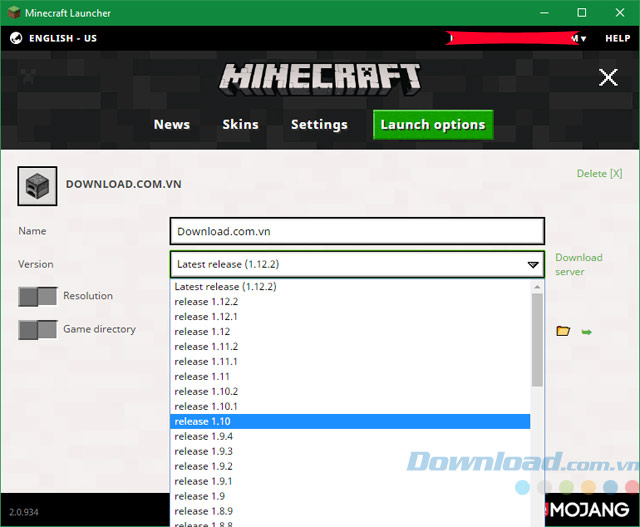Maximize the Minecraft Launcher window
Image resolution: width=640 pixels, height=527 pixels.
tap(582, 13)
